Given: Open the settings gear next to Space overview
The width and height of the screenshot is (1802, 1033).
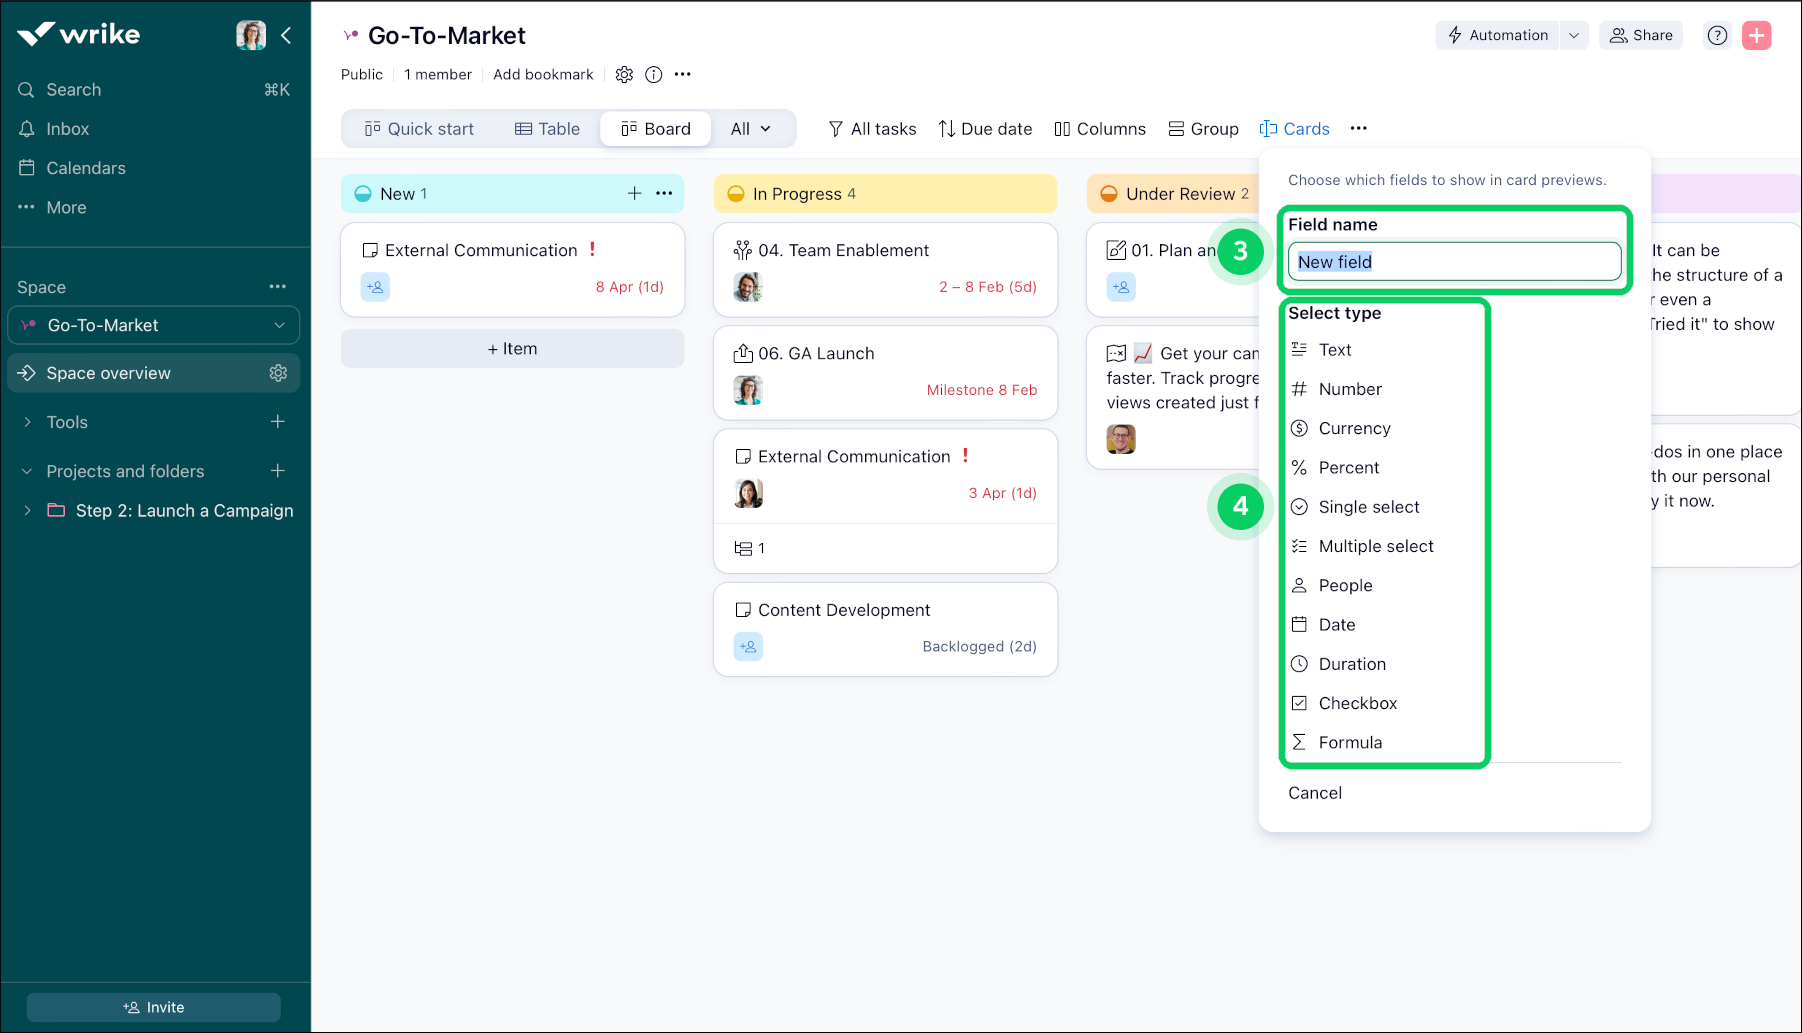Looking at the screenshot, I should tap(278, 372).
